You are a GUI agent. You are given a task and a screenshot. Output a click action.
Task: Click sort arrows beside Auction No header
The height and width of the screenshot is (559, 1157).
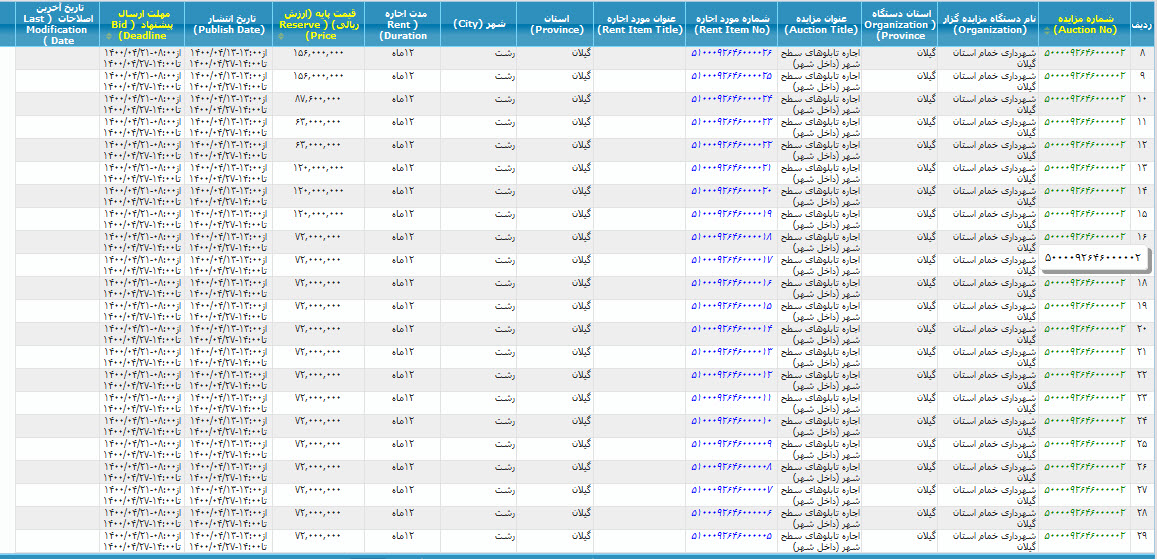pos(1047,30)
